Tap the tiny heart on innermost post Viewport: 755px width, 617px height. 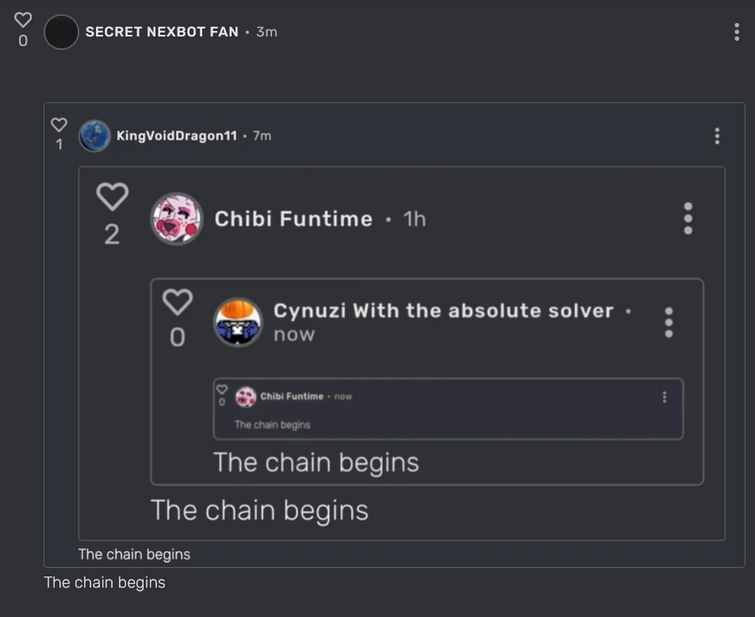coord(222,389)
